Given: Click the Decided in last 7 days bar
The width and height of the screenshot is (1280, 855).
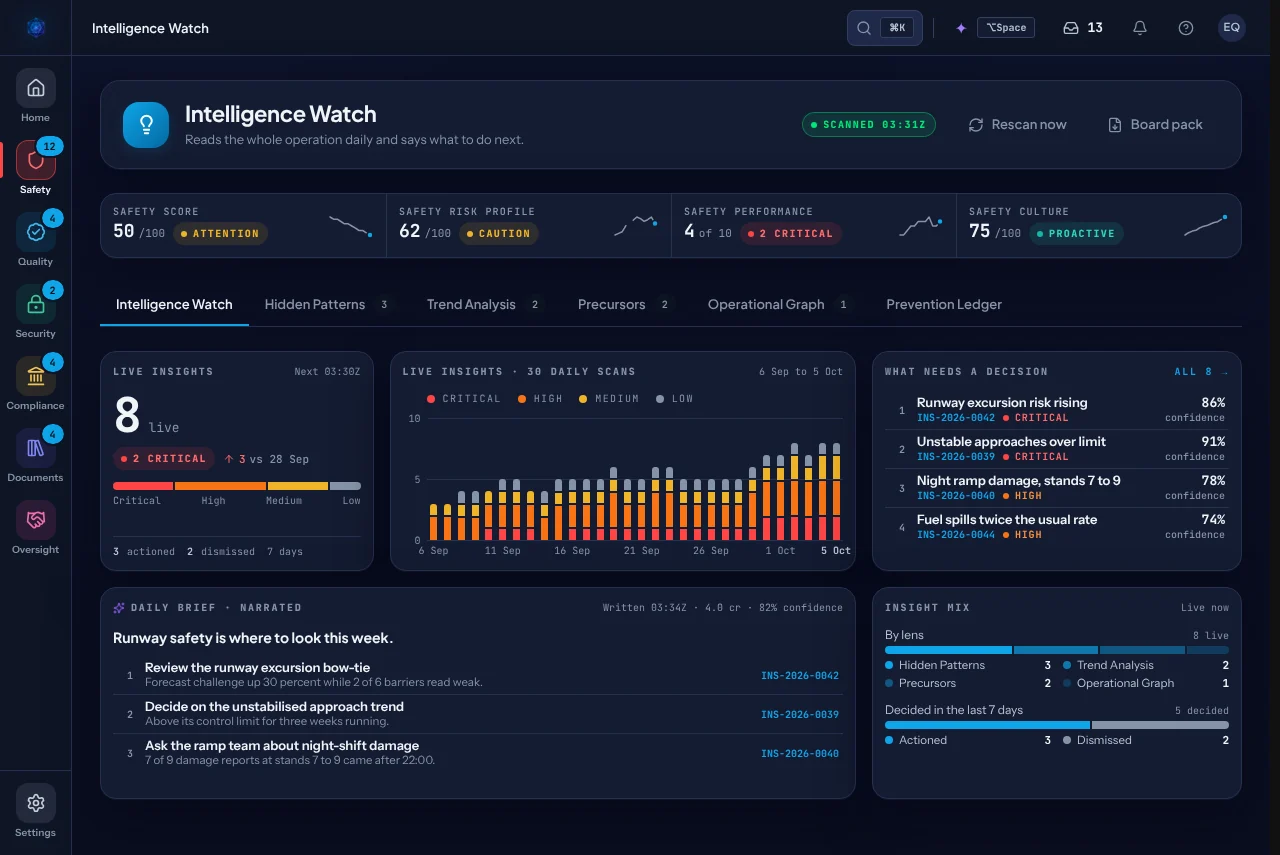Looking at the screenshot, I should 1057,725.
